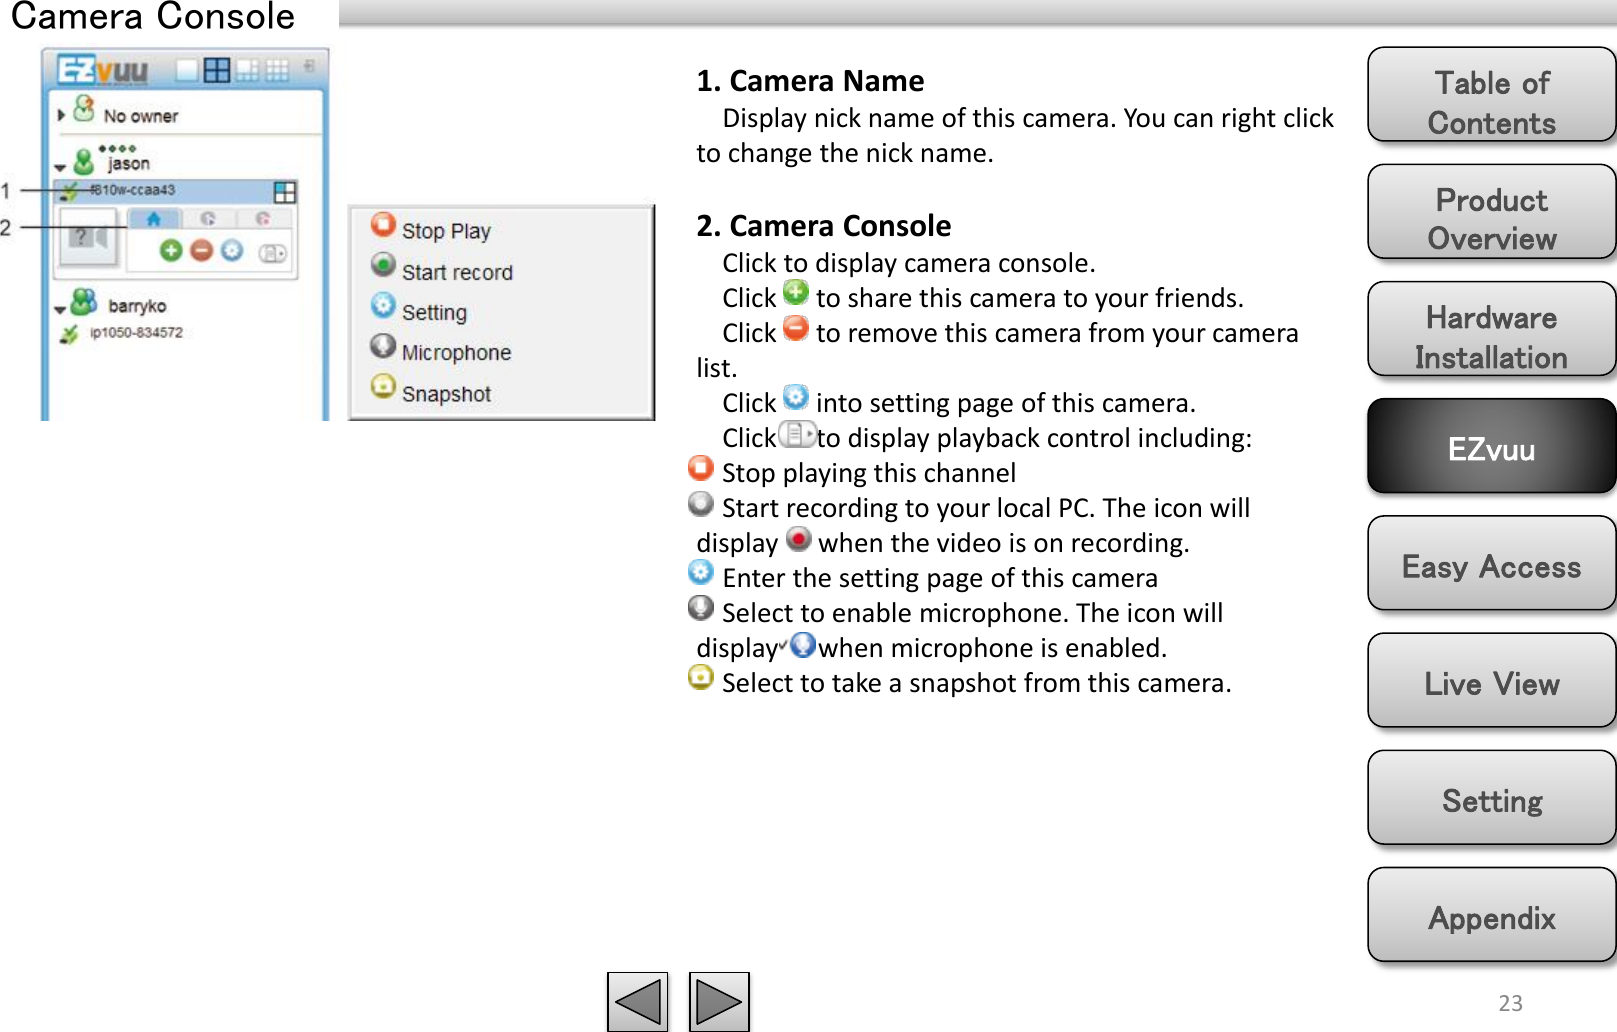Select the four-view grid layout icon
Screen dimensions: 1617x1032
point(216,70)
